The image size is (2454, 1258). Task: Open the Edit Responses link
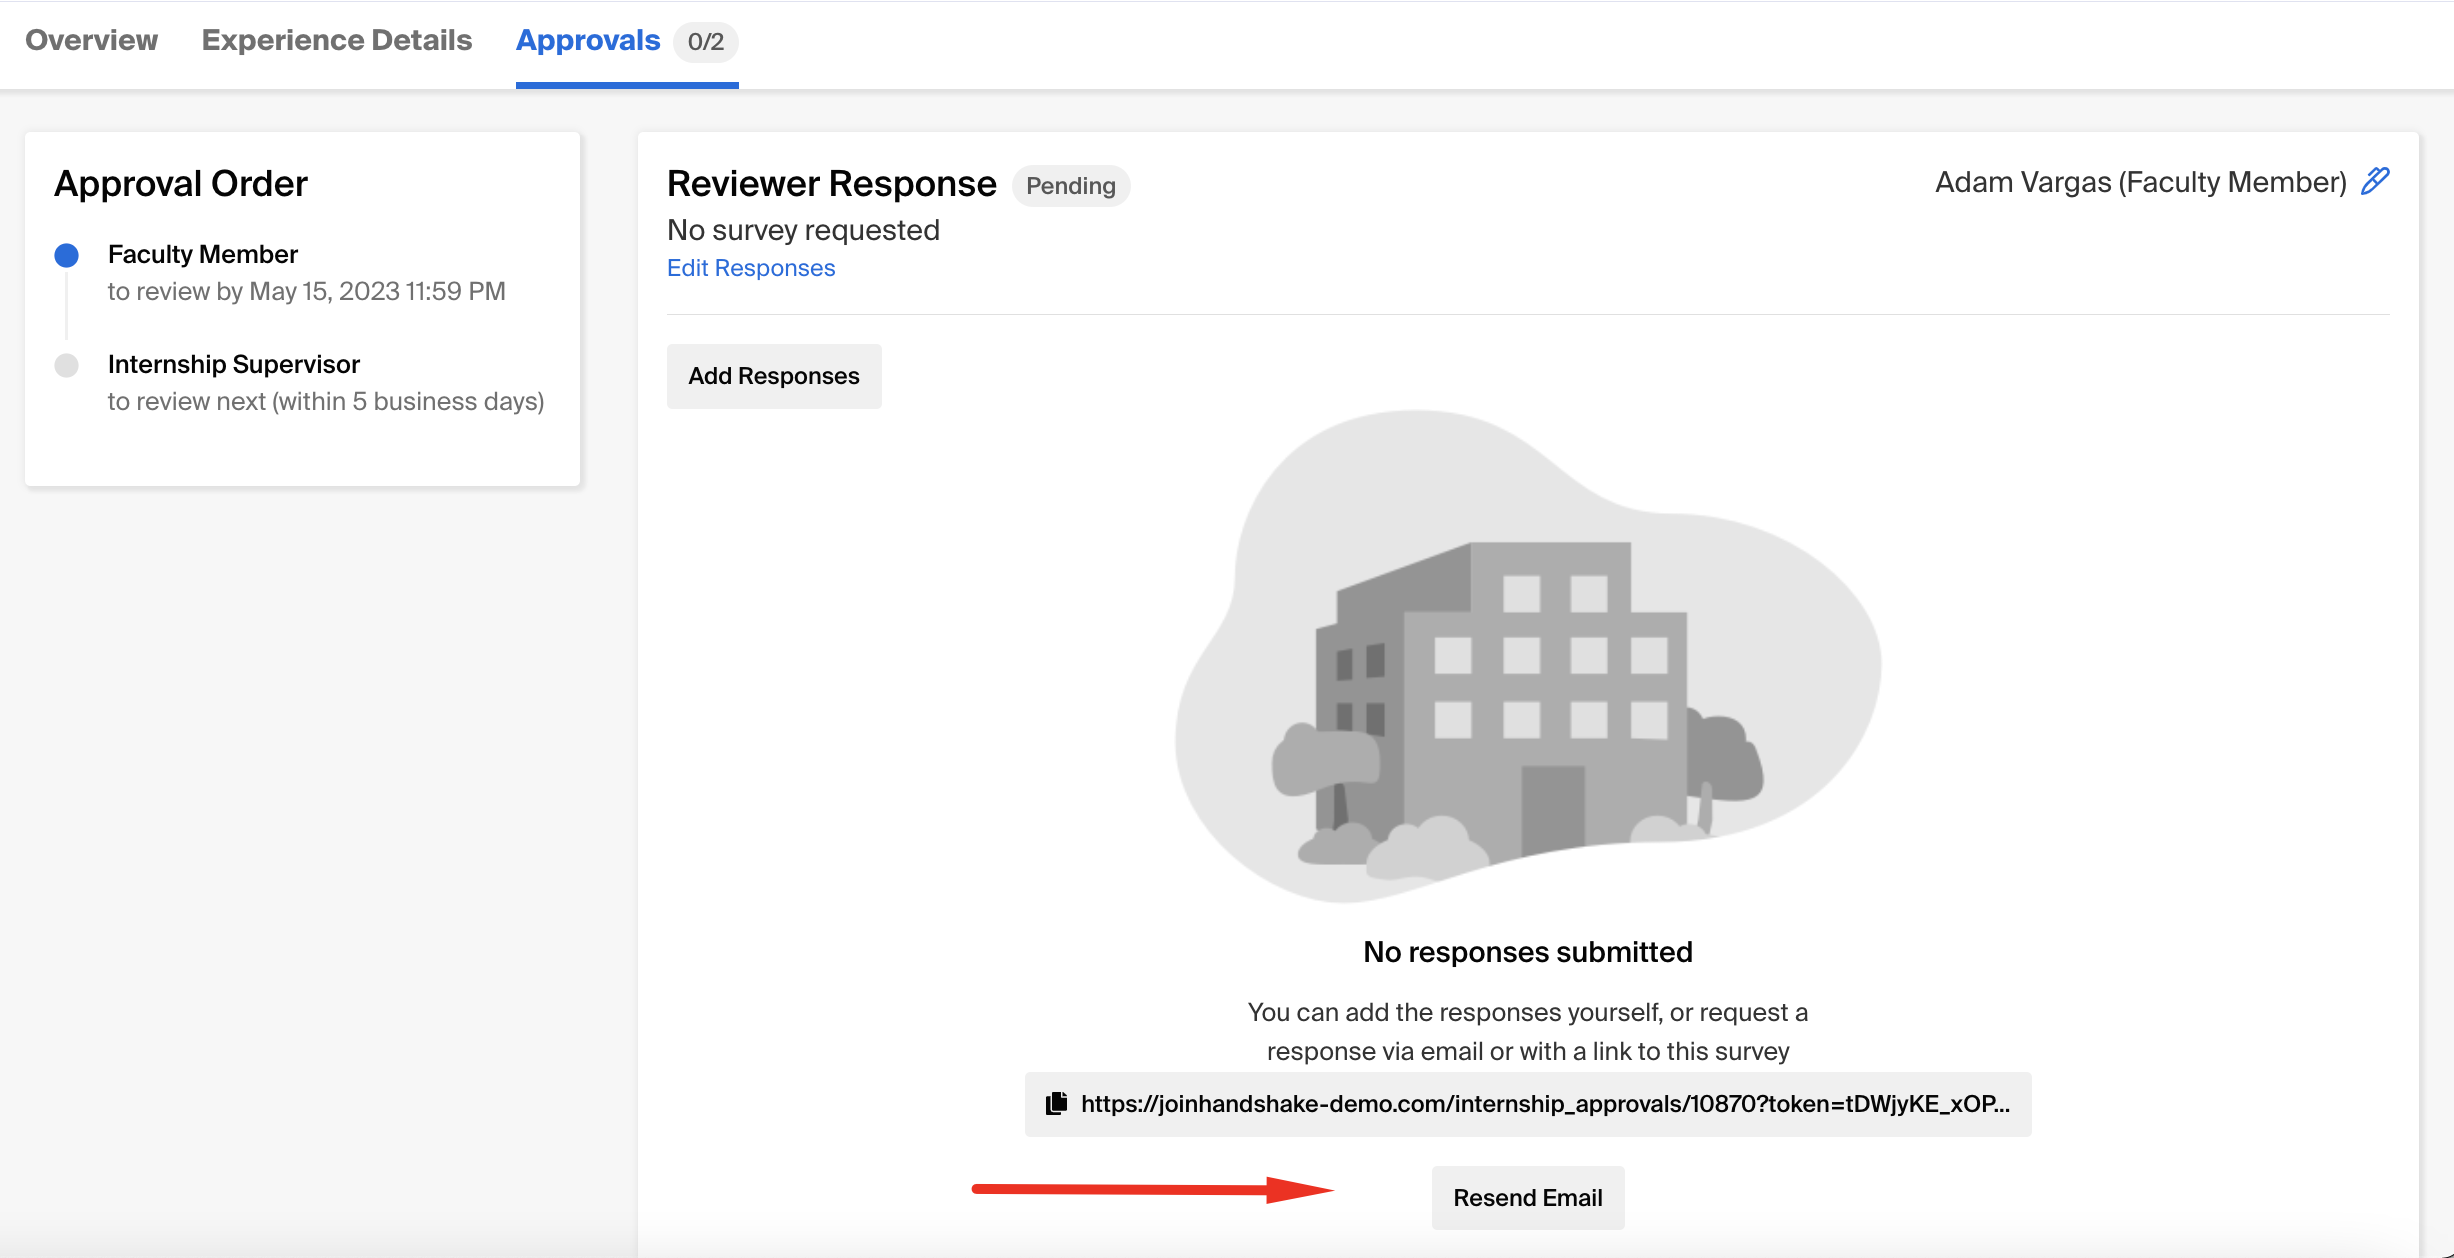tap(751, 268)
